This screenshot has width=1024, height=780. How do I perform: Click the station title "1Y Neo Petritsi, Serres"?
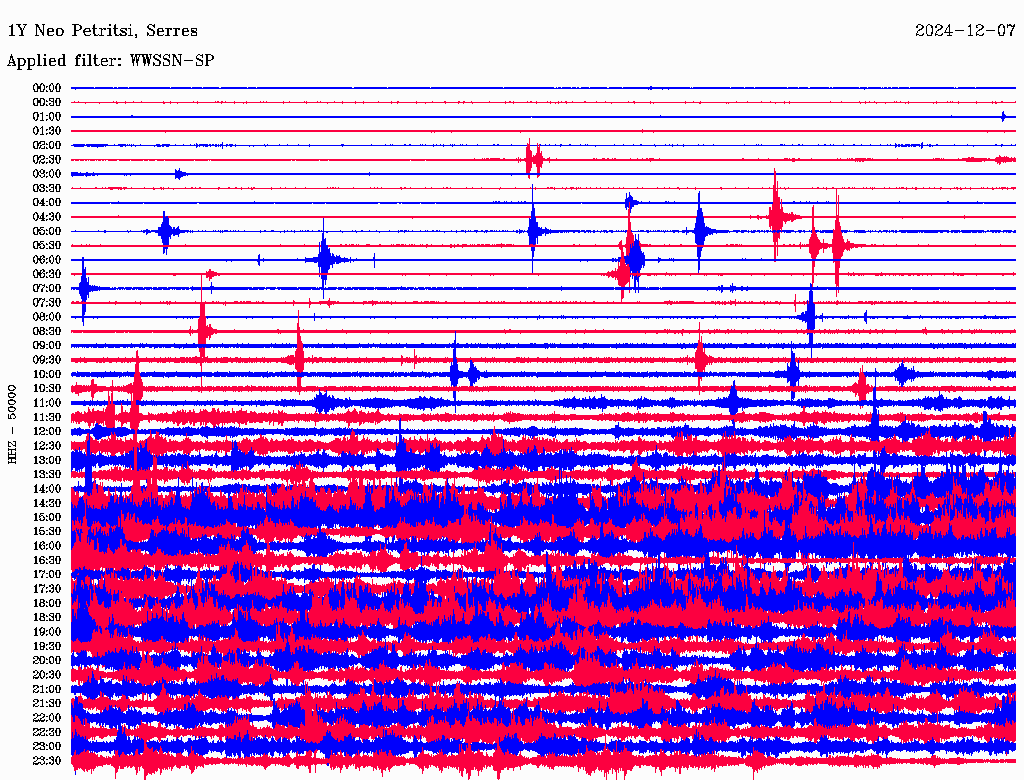click(x=102, y=31)
